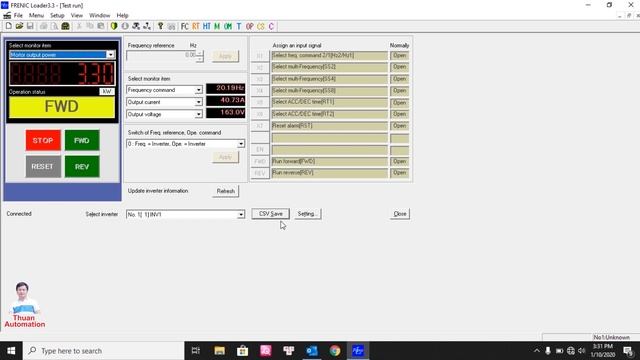Viewport: 640px width, 360px height.
Task: Click the green FWD run button
Action: [x=82, y=140]
